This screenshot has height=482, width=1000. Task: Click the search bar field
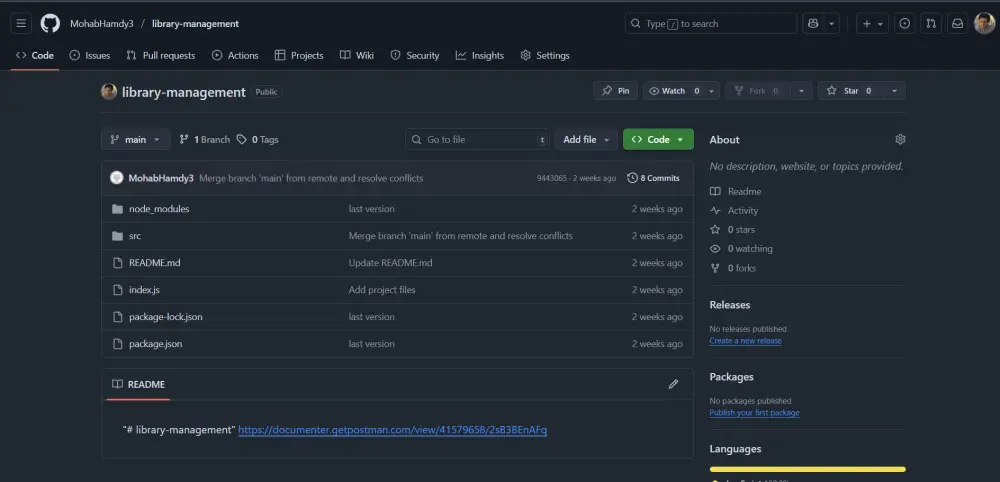(x=710, y=24)
